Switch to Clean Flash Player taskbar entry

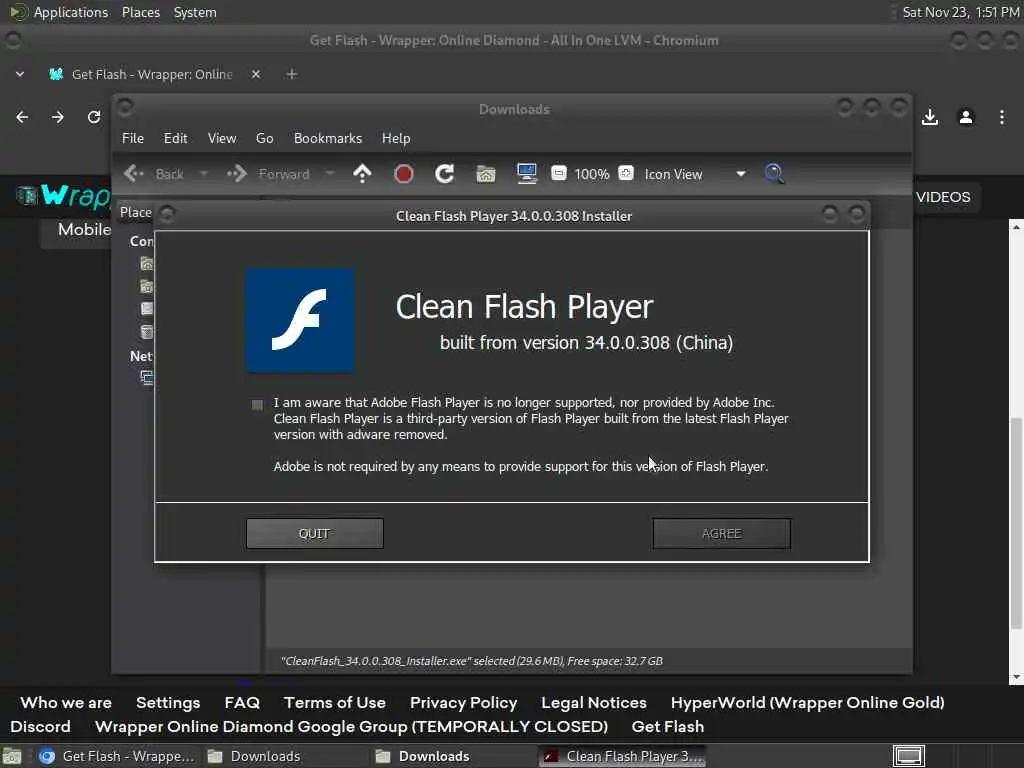623,756
